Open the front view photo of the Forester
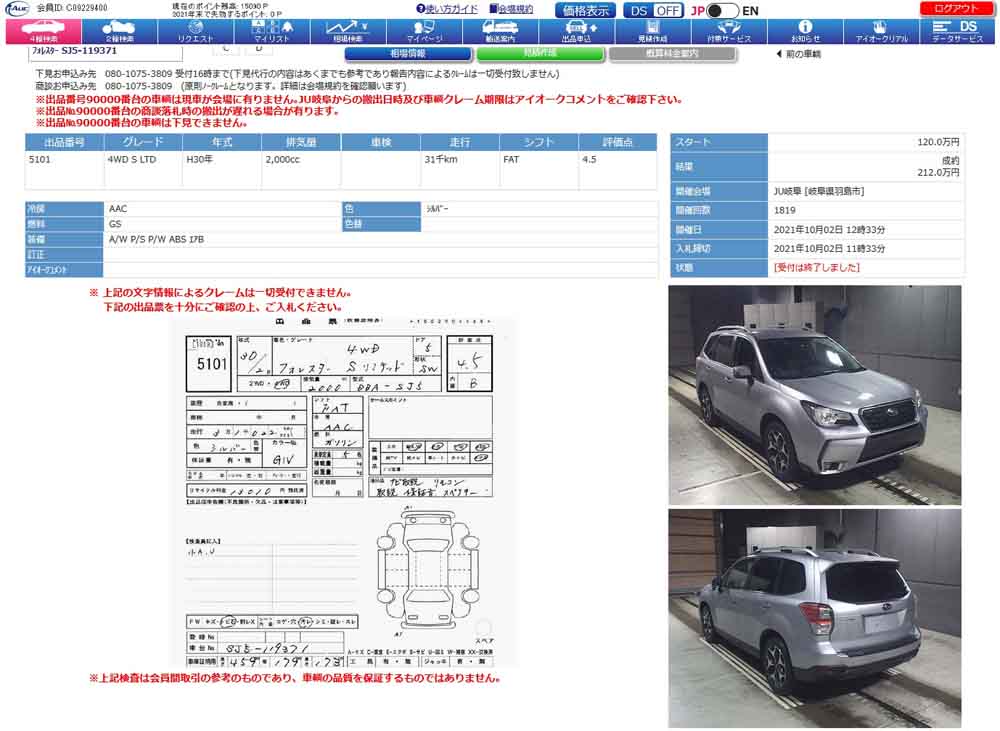1000x731 pixels. click(814, 395)
